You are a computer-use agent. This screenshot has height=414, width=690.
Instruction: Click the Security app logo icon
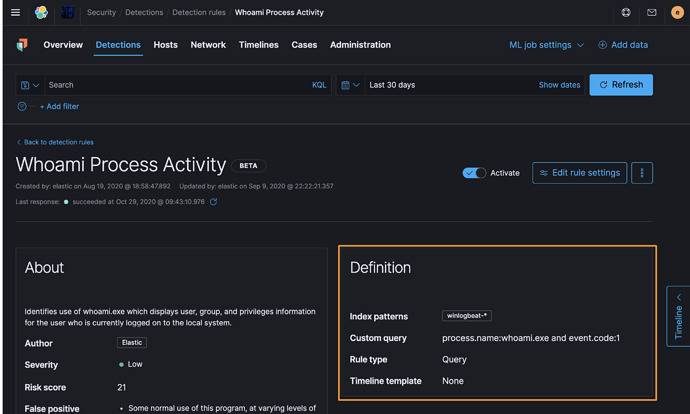coord(22,45)
